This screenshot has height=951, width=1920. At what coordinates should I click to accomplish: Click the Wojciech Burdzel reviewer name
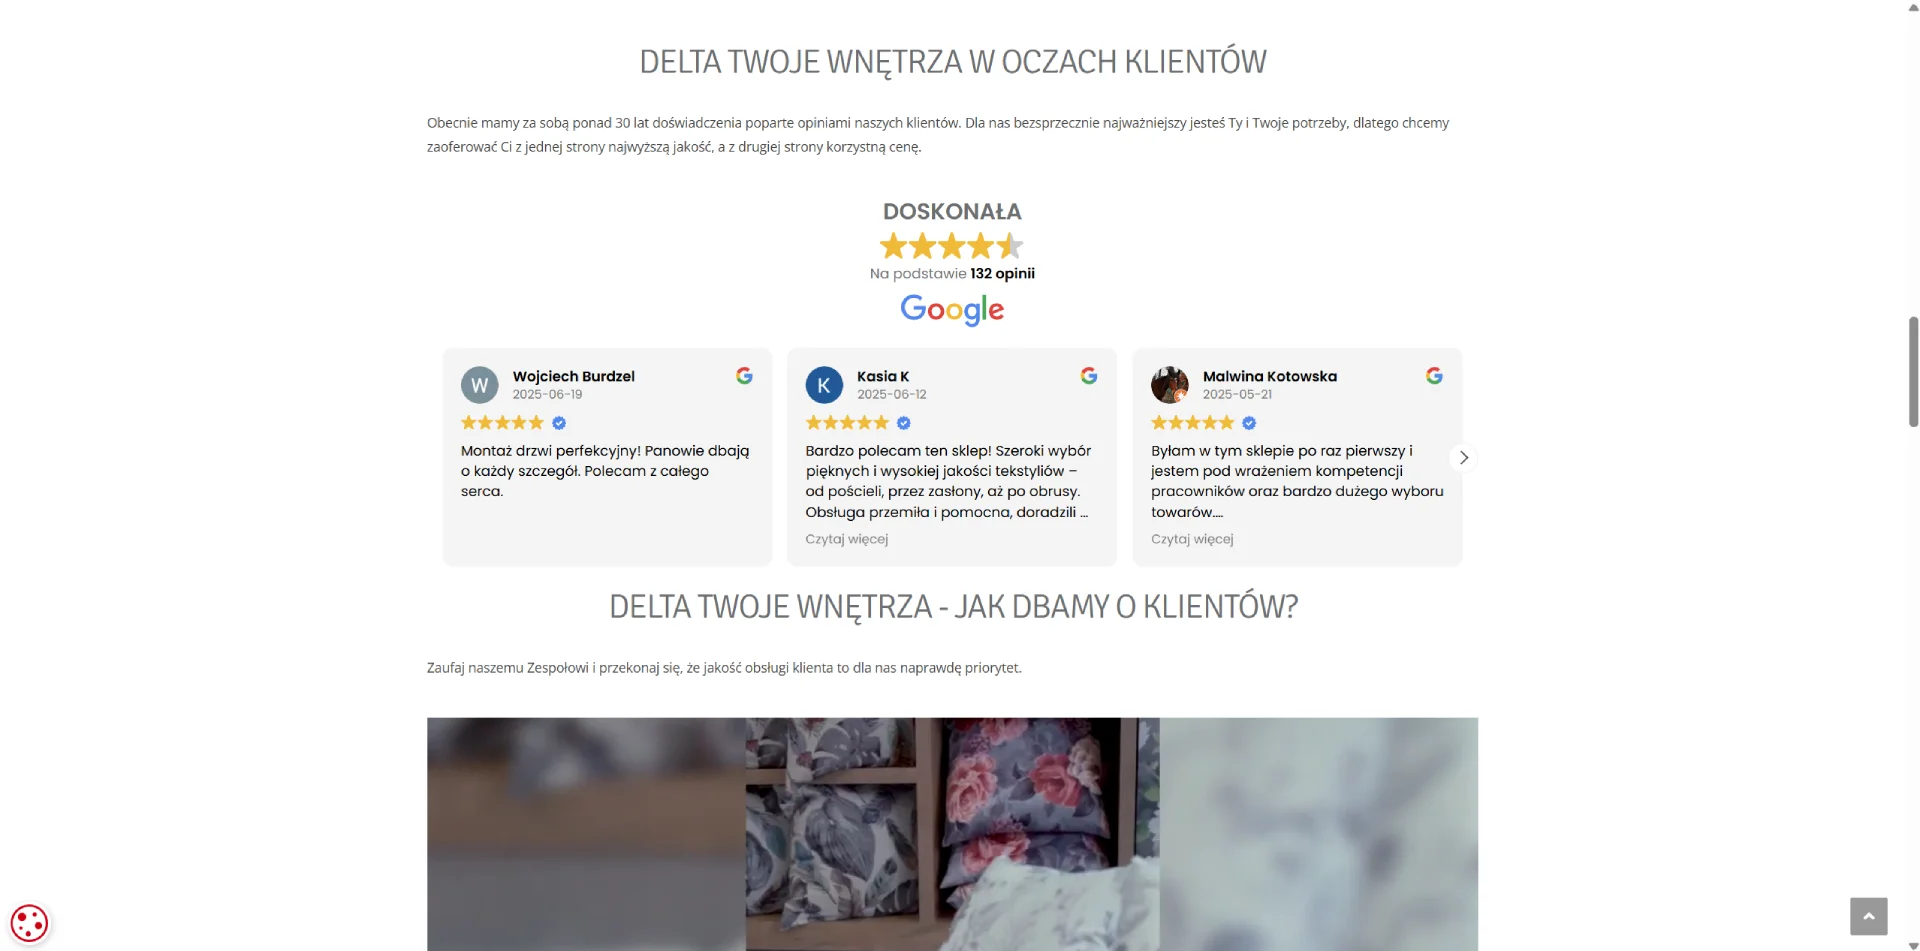[x=574, y=376]
